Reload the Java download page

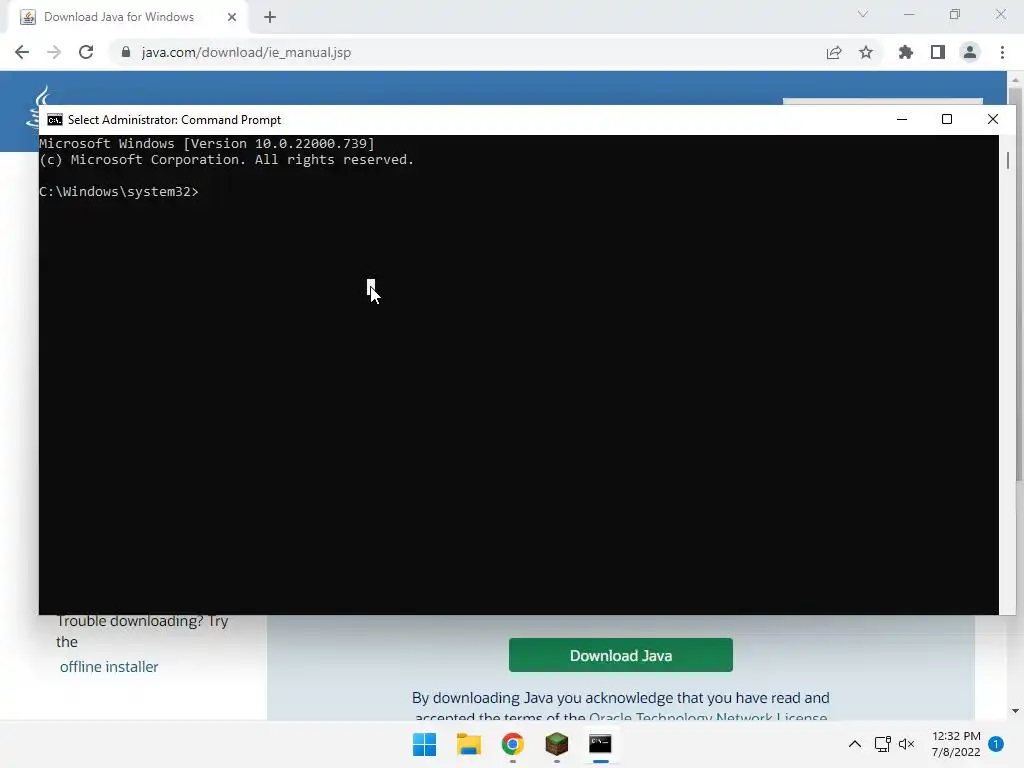click(86, 52)
